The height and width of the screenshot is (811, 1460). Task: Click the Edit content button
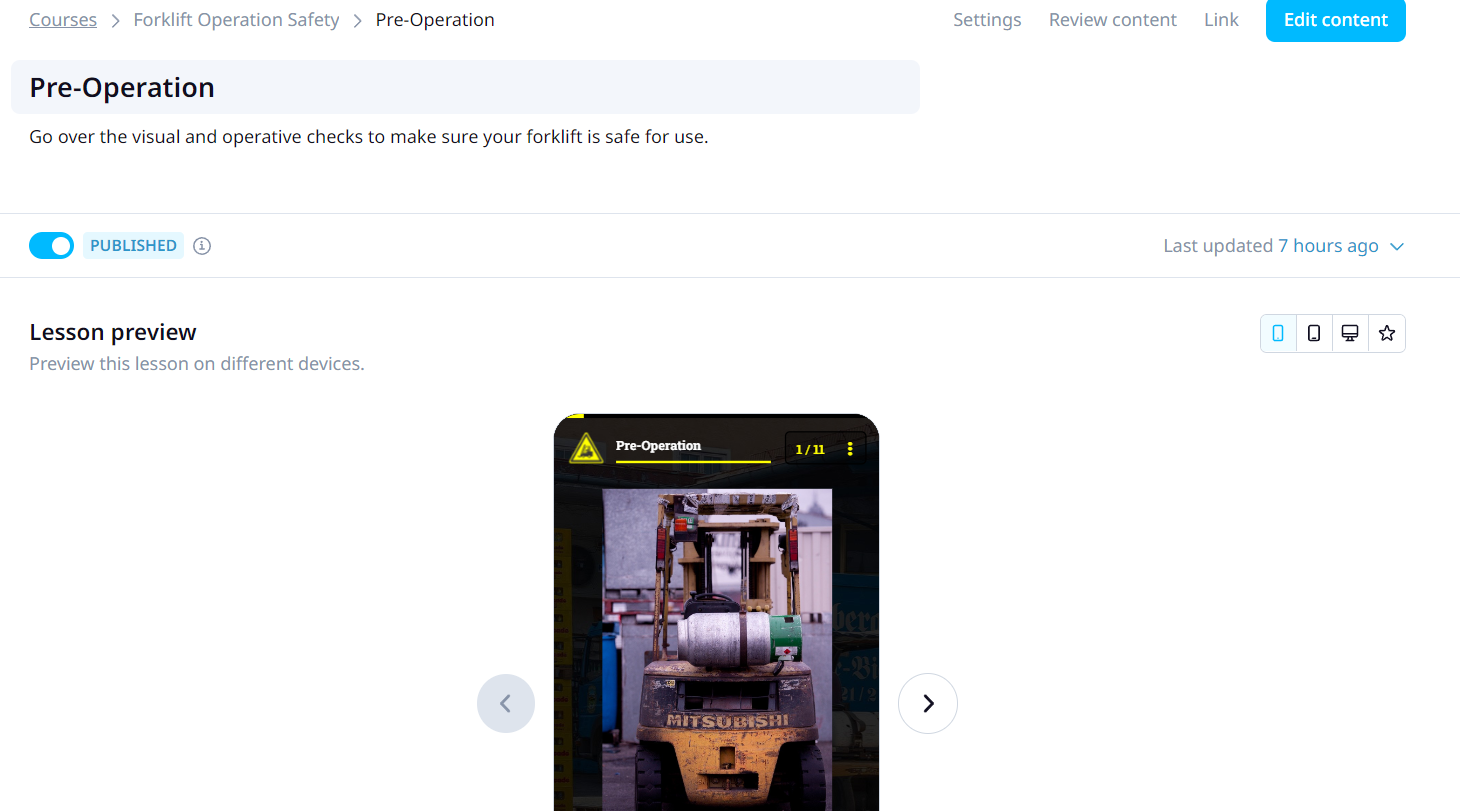1335,20
